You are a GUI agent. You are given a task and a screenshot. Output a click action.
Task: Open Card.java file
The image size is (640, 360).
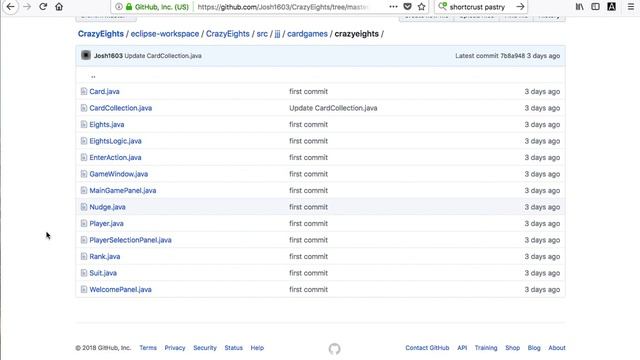tap(104, 91)
